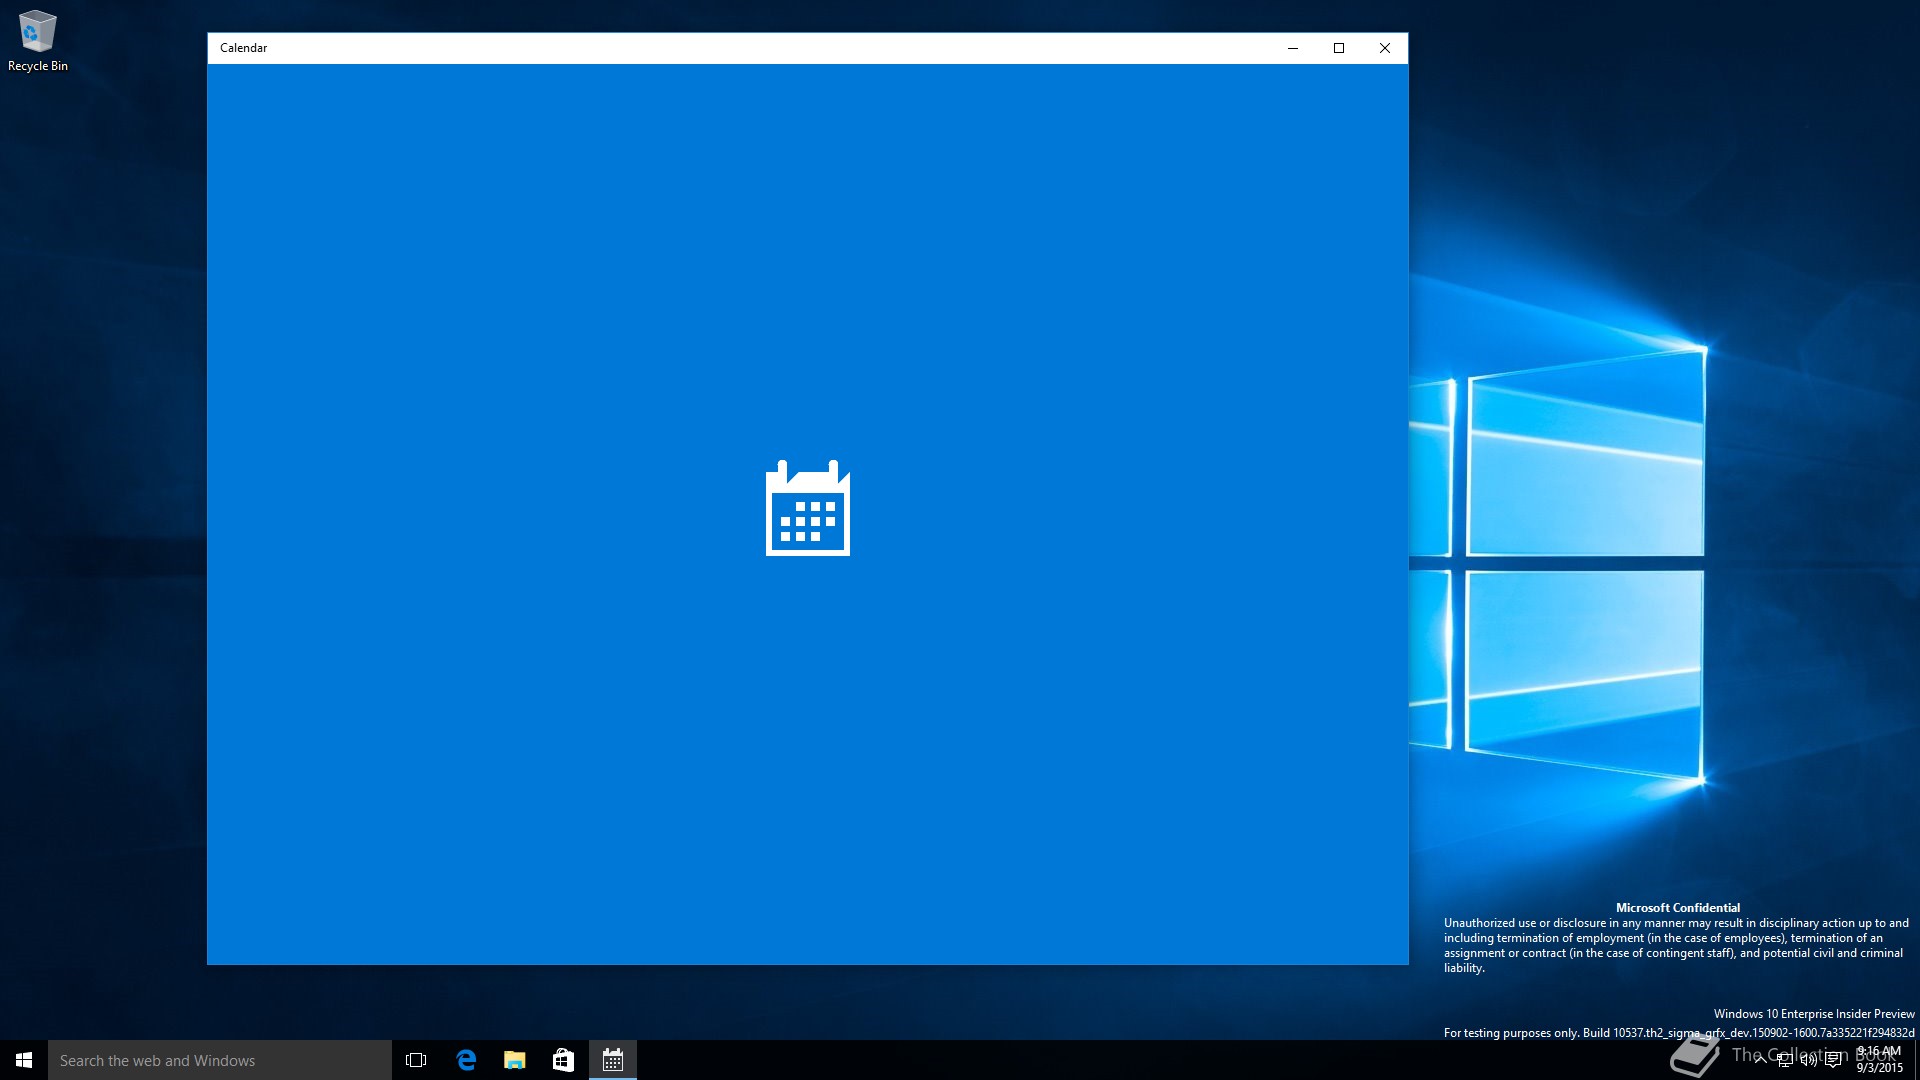Open the Recycle Bin desktop icon
This screenshot has width=1920, height=1080.
(37, 40)
